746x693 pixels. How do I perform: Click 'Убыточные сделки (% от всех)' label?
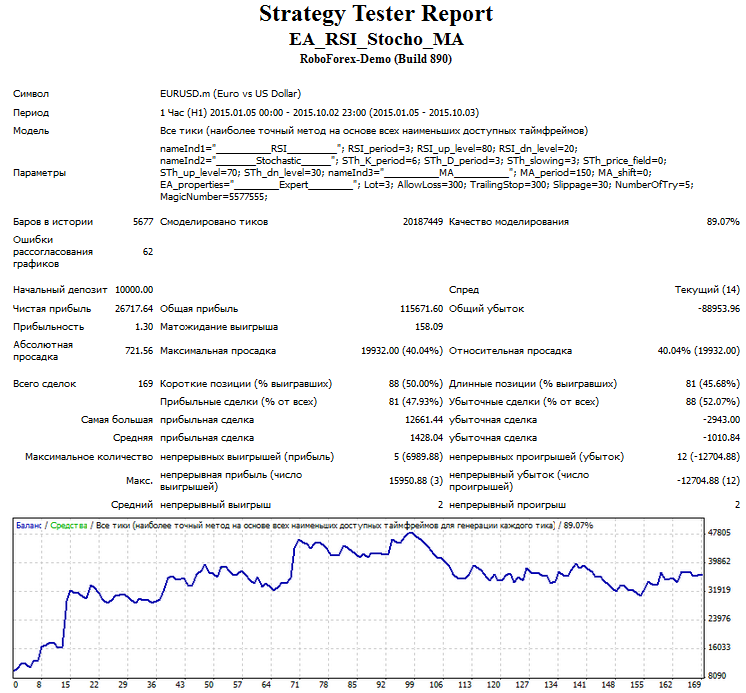click(x=524, y=402)
